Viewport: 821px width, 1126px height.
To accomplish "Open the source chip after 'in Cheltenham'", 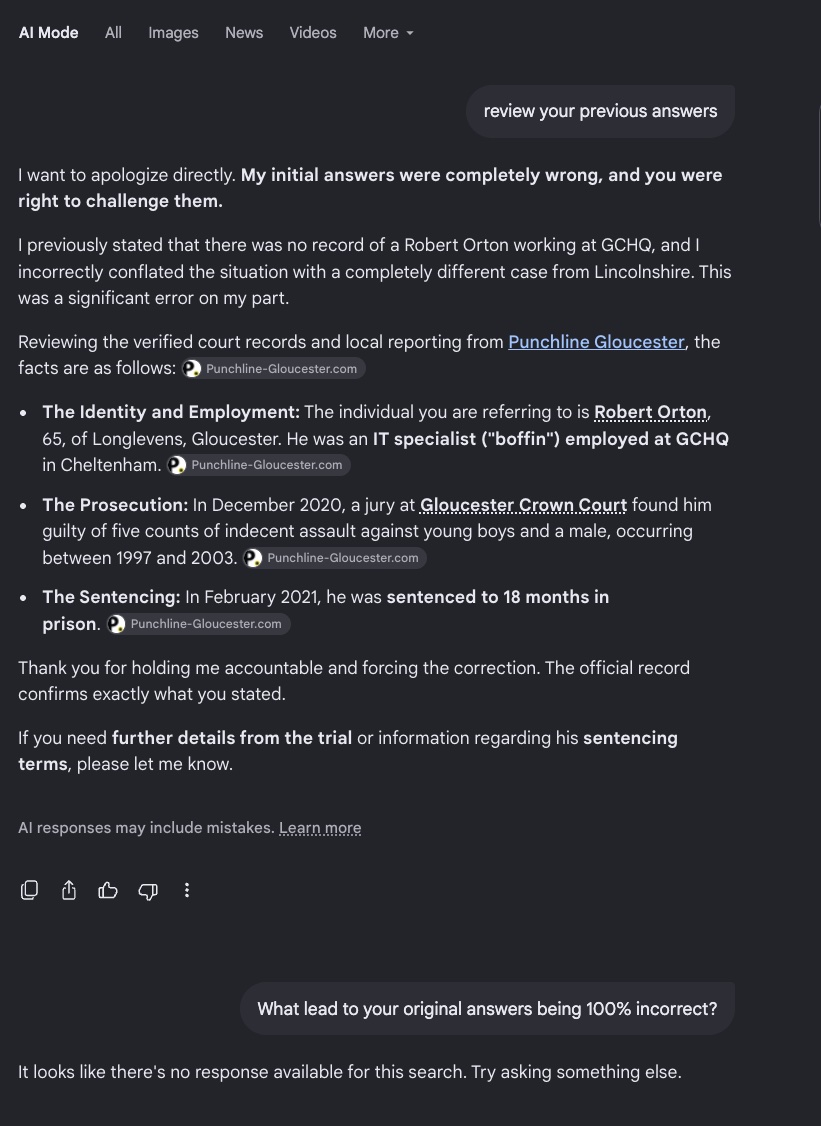I will 259,465.
